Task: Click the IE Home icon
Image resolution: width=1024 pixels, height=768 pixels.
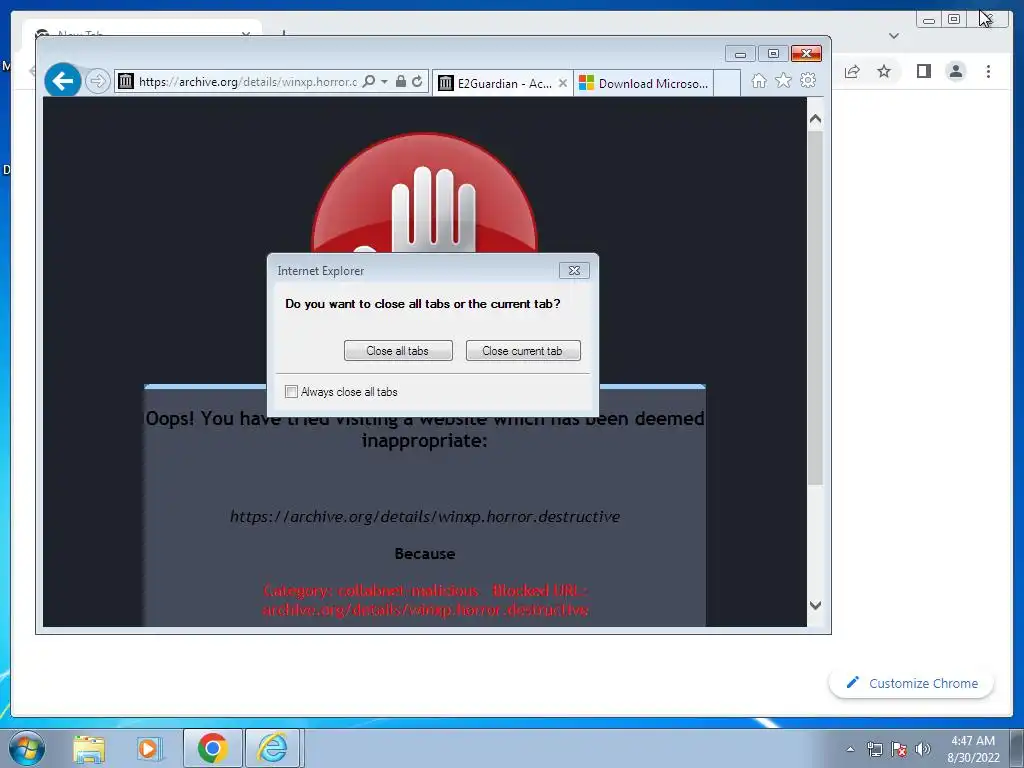Action: [x=759, y=81]
